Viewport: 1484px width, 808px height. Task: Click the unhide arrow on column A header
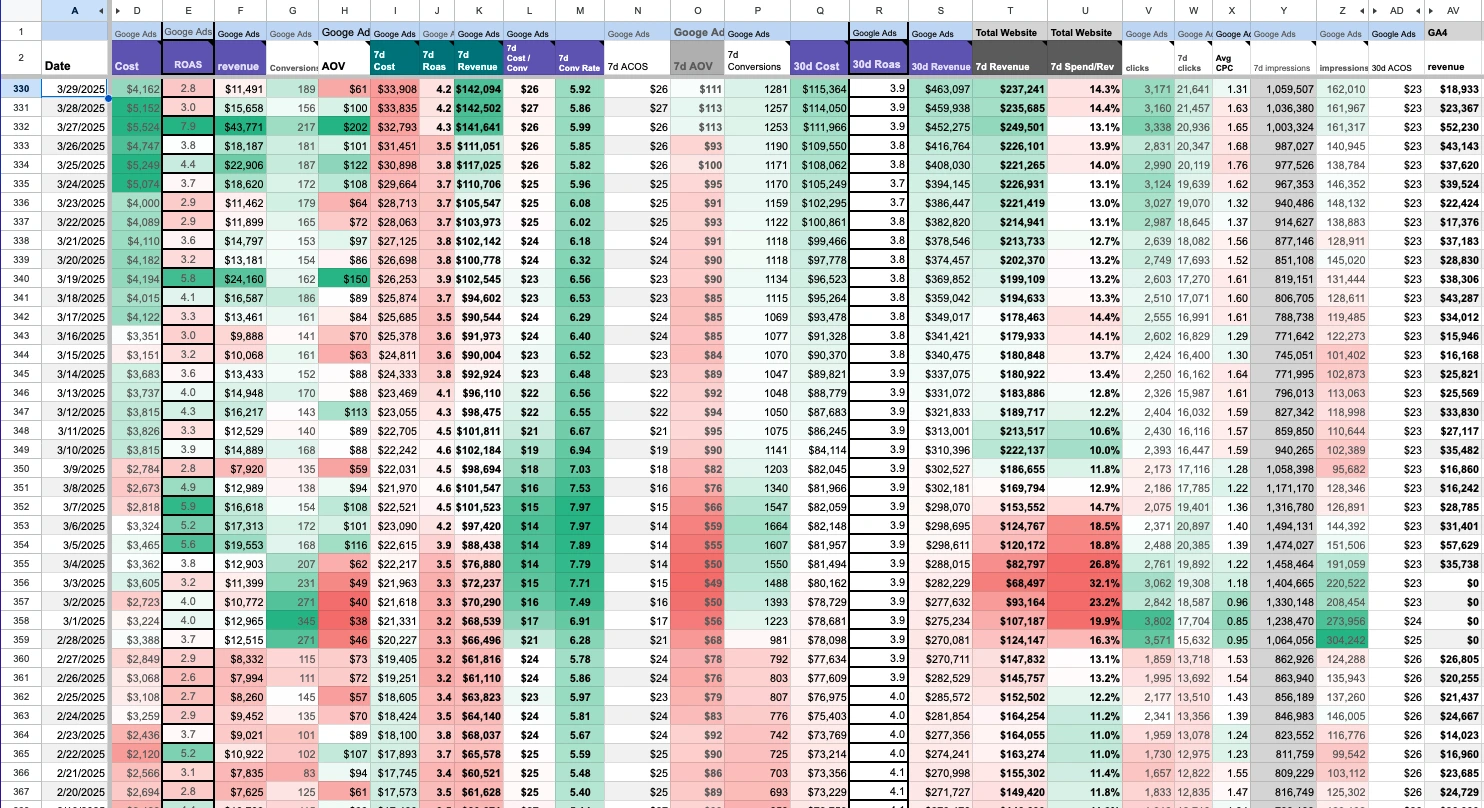pos(102,10)
